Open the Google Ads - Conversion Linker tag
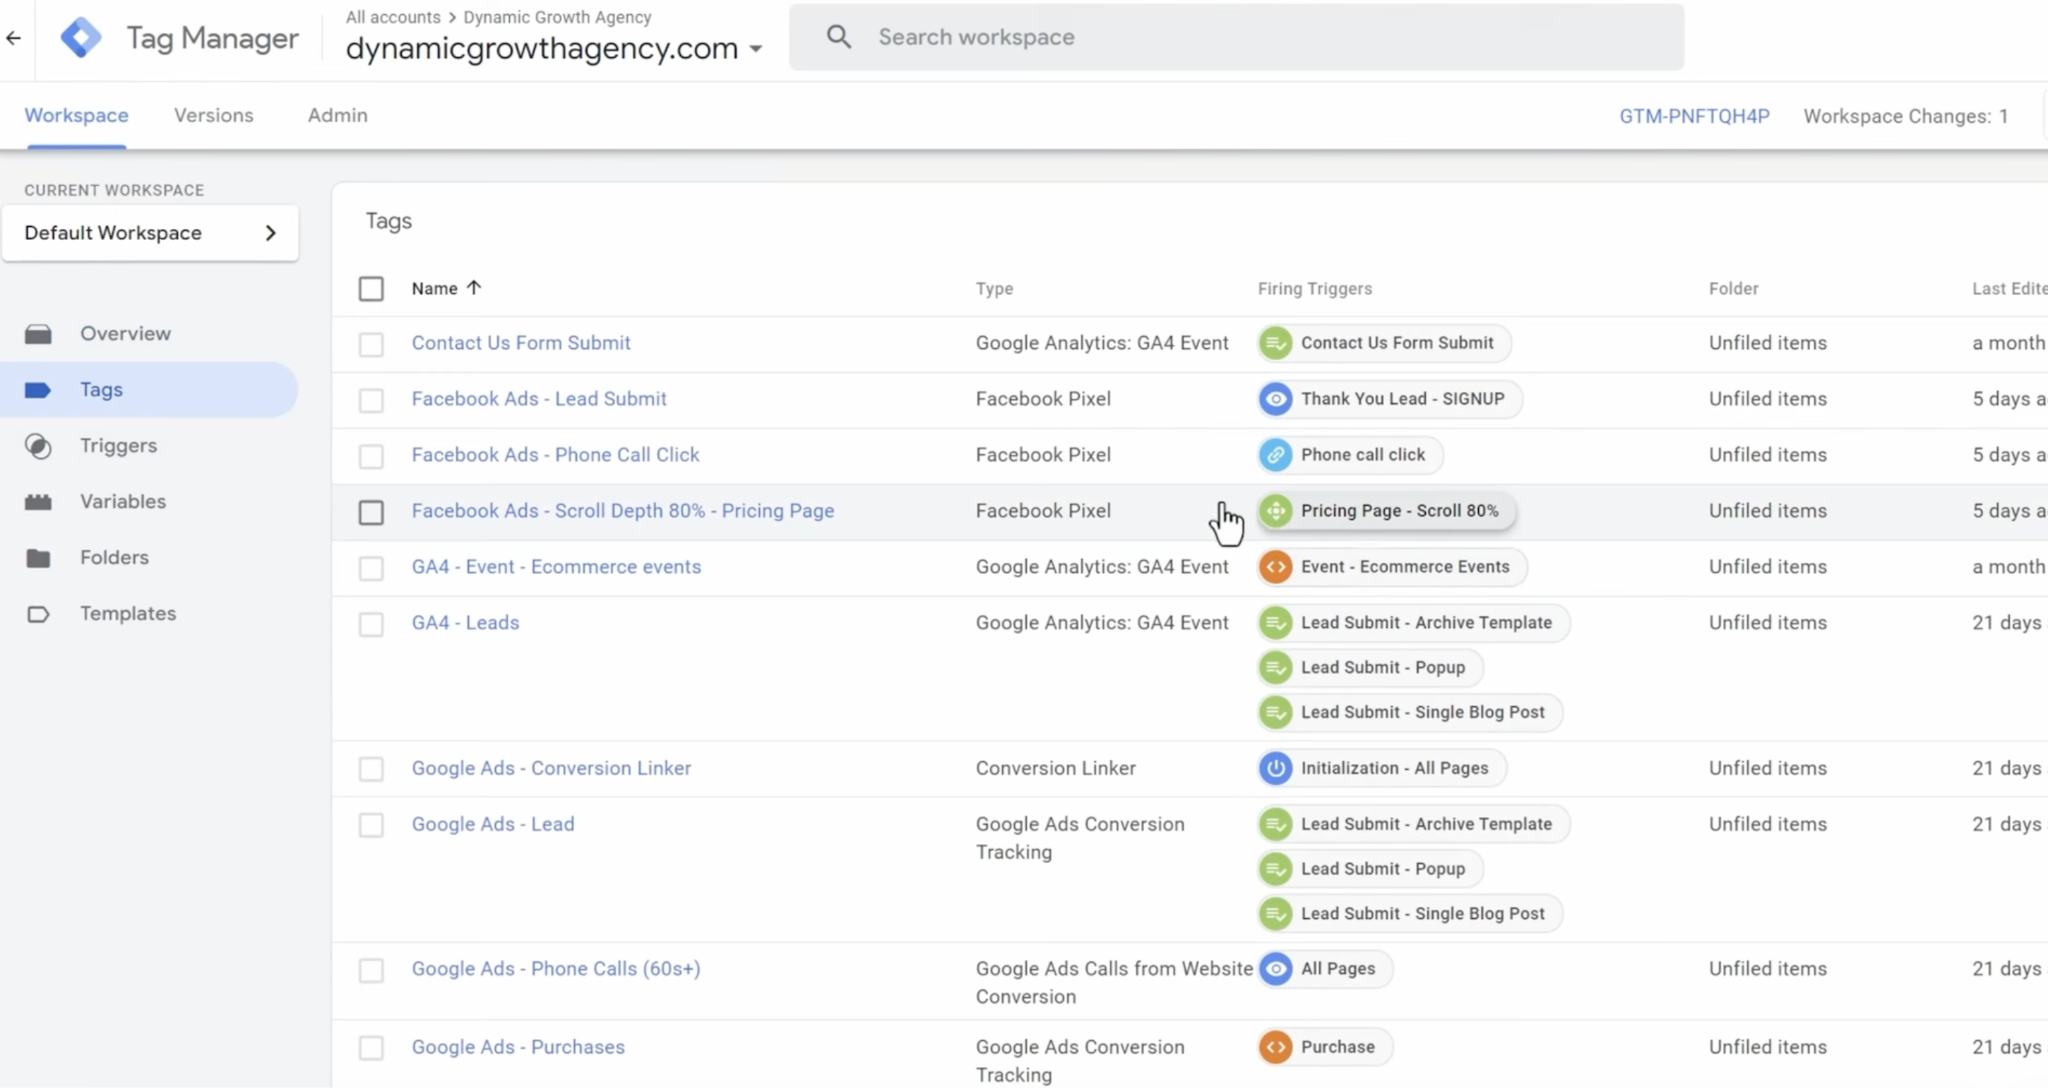 click(x=551, y=768)
